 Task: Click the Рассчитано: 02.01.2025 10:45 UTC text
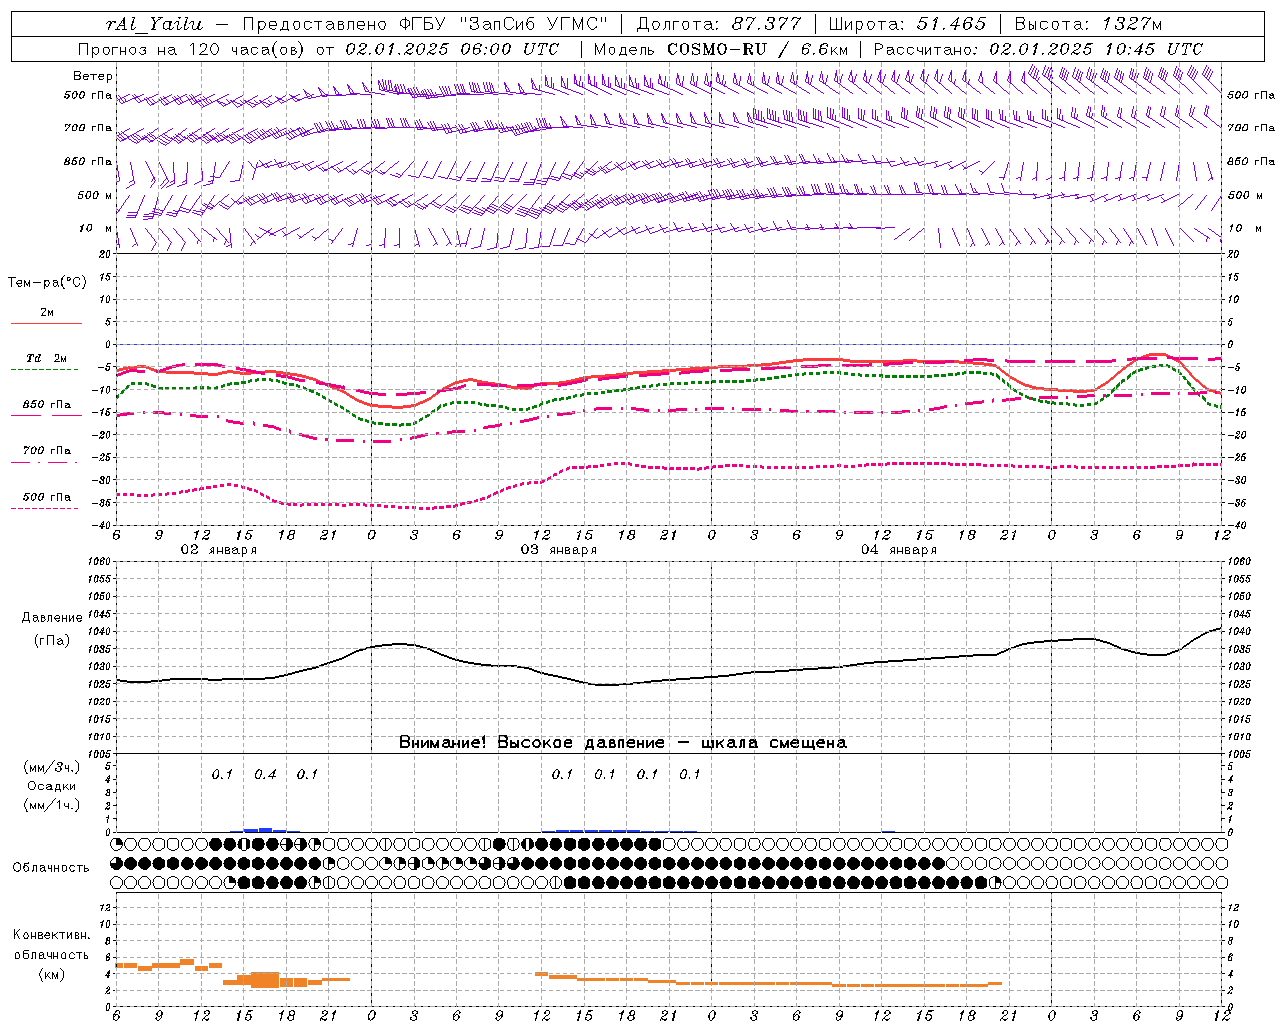tap(1038, 49)
